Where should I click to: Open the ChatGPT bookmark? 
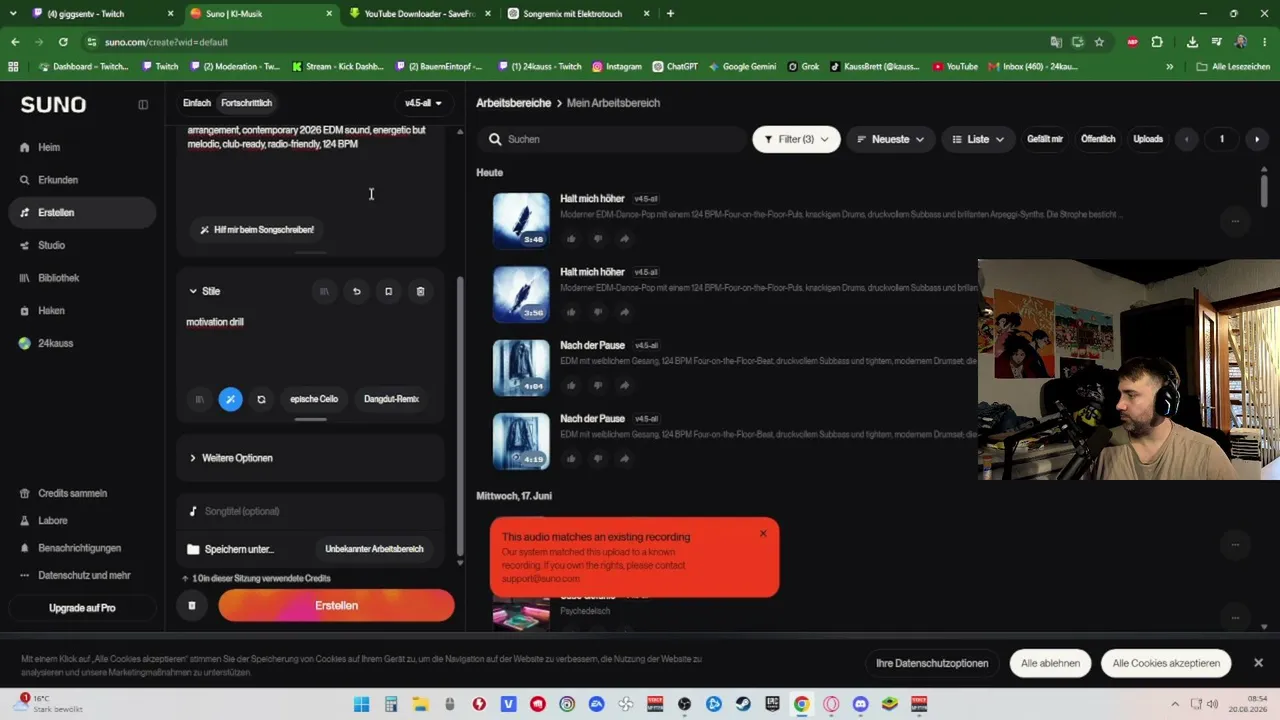point(675,66)
